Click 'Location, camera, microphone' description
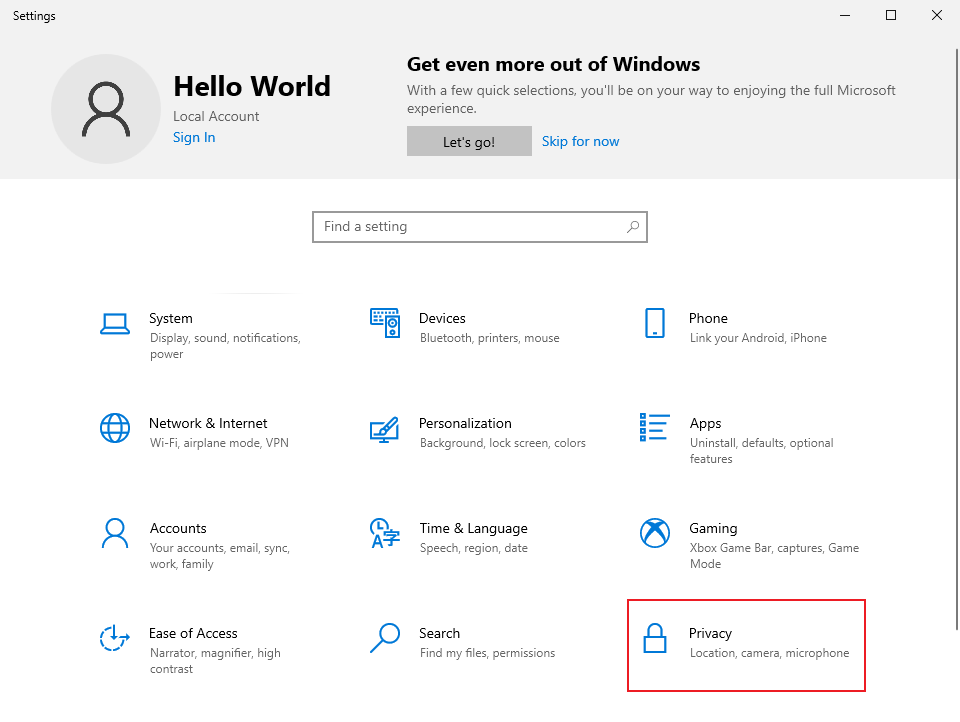 point(770,653)
